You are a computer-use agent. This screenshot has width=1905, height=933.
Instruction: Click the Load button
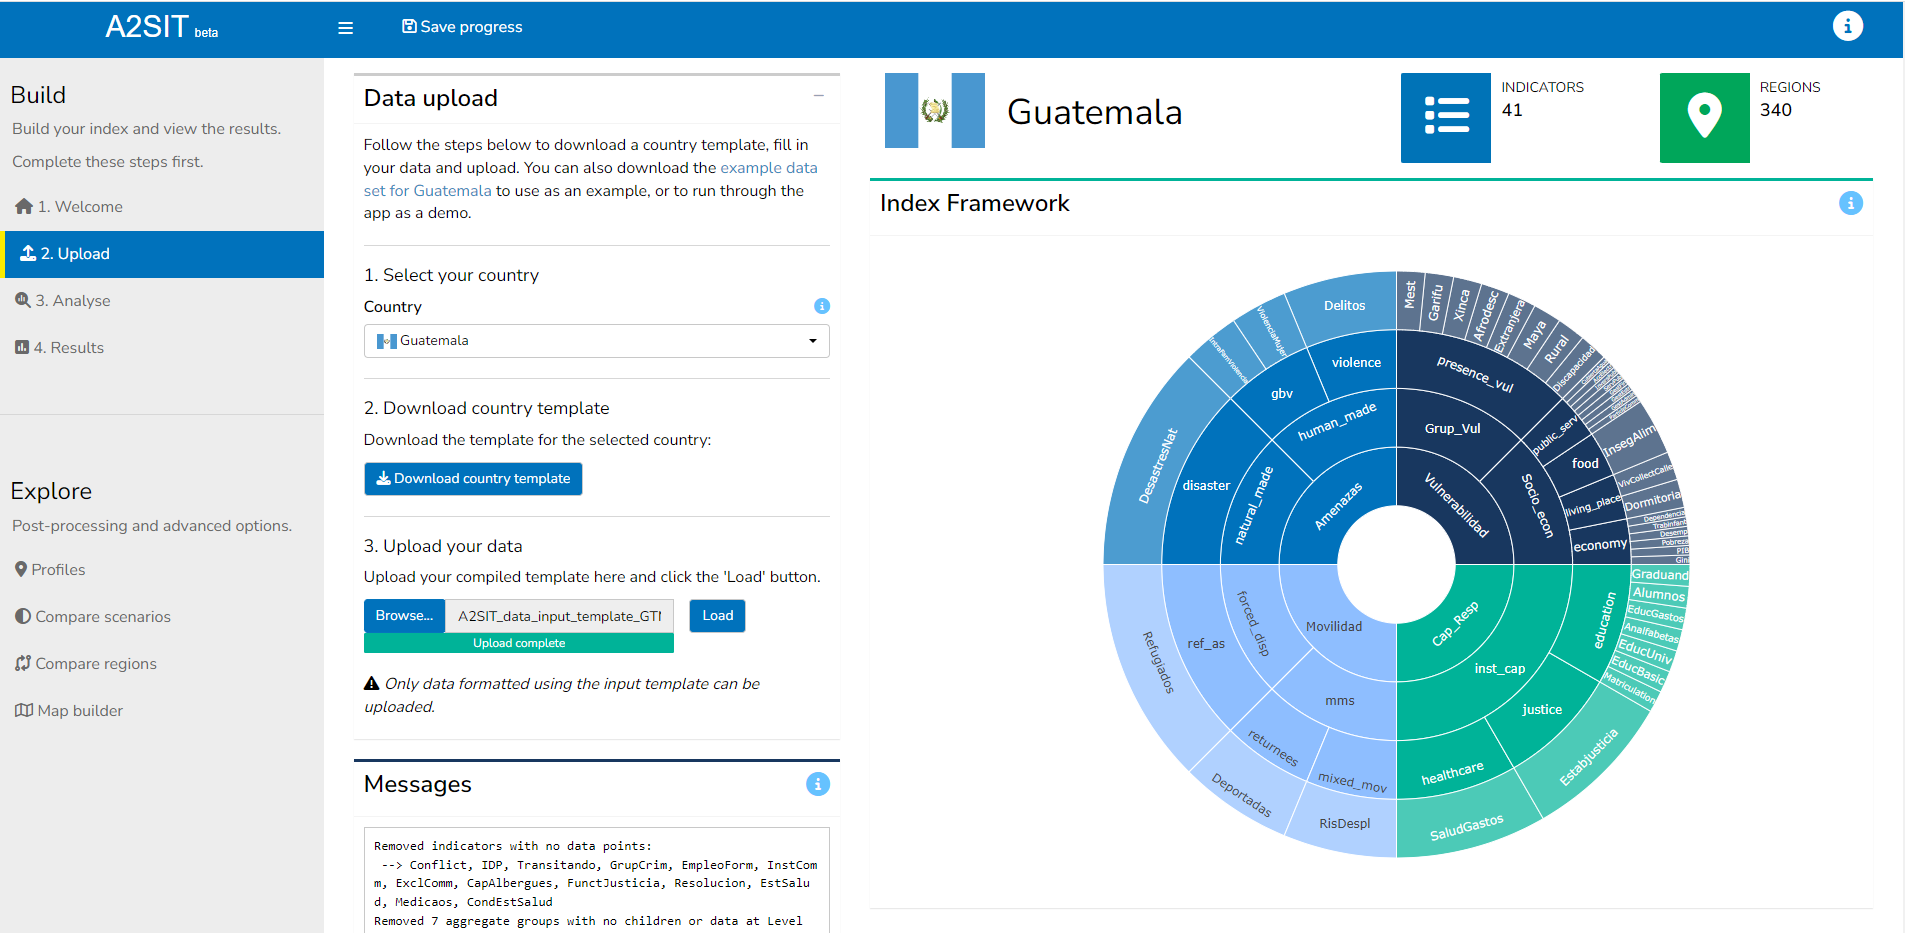click(717, 616)
